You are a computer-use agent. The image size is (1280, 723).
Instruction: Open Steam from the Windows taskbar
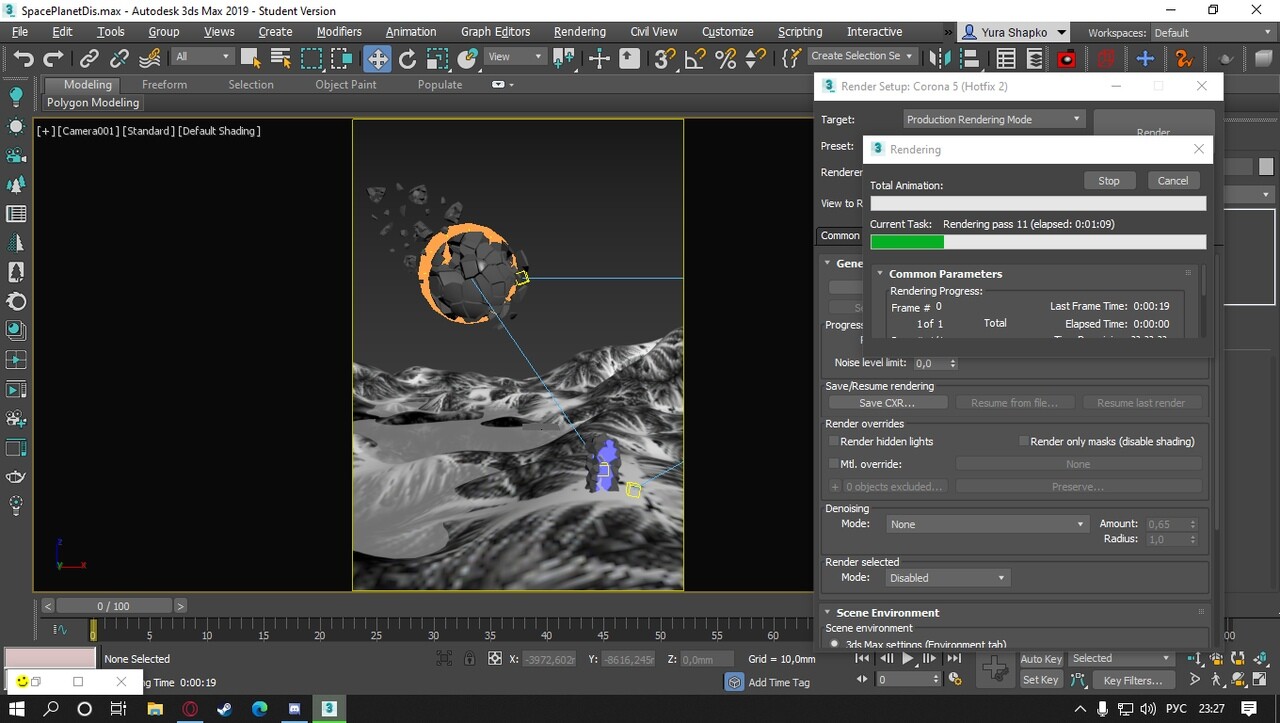tap(224, 709)
